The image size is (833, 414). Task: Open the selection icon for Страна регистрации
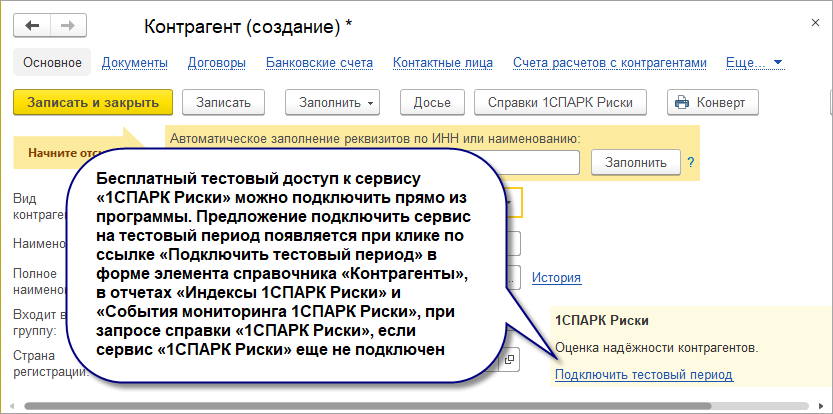pyautogui.click(x=509, y=360)
